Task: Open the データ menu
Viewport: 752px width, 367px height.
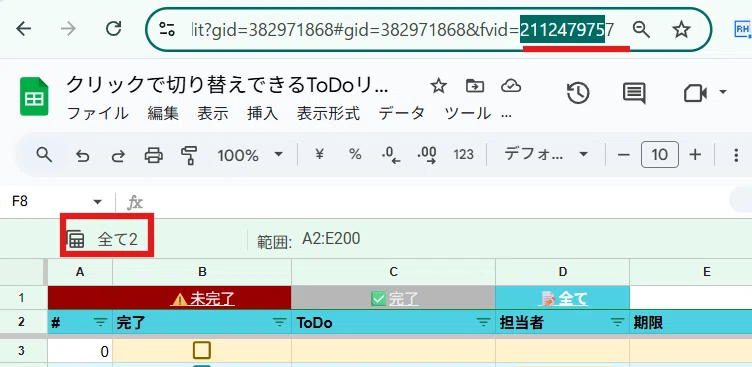Action: [x=402, y=114]
